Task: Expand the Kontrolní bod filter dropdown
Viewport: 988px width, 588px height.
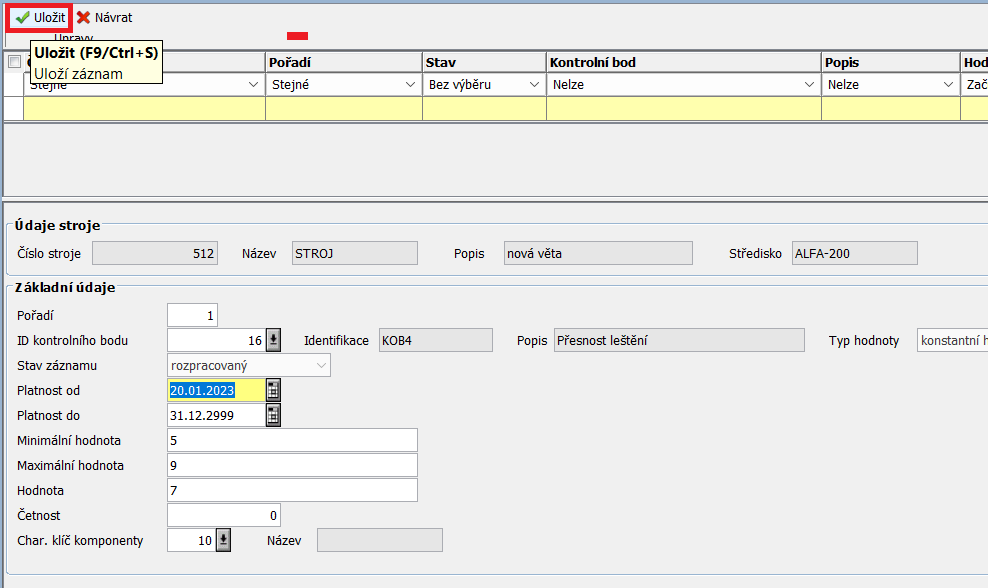Action: [809, 86]
